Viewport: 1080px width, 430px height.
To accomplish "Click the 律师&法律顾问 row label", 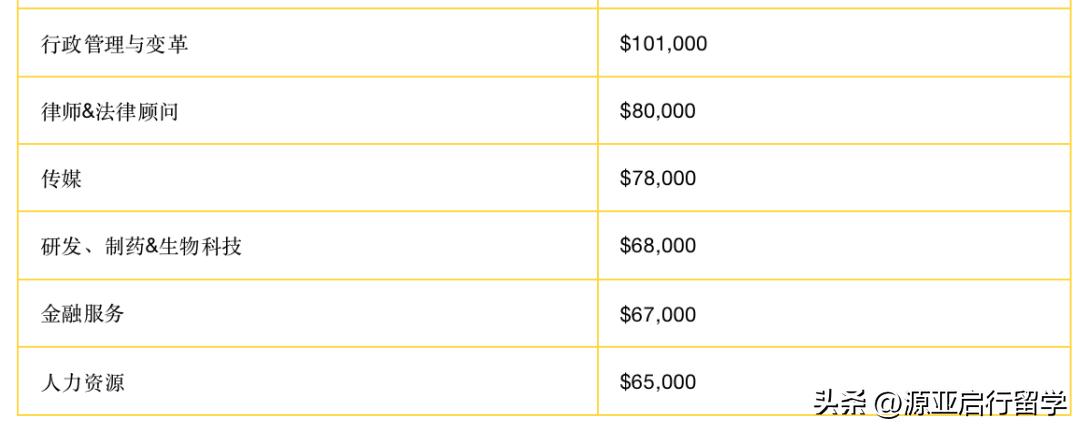I will pyautogui.click(x=110, y=111).
